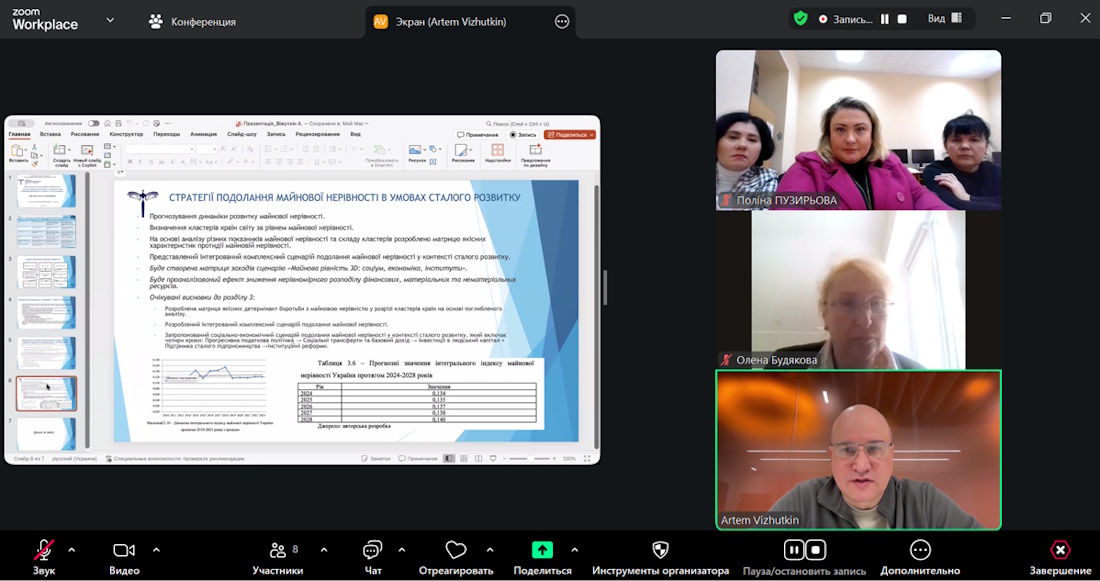Expand the arrow next to Участники
This screenshot has height=581, width=1100.
pos(323,549)
